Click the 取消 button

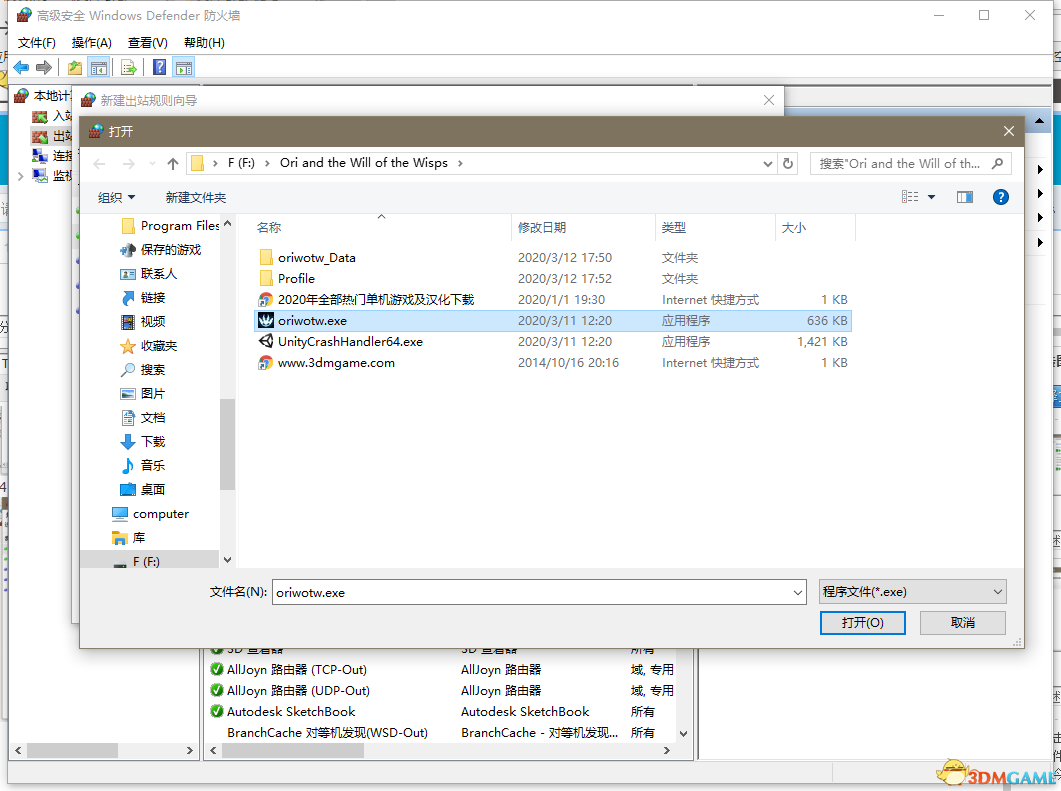[x=962, y=623]
